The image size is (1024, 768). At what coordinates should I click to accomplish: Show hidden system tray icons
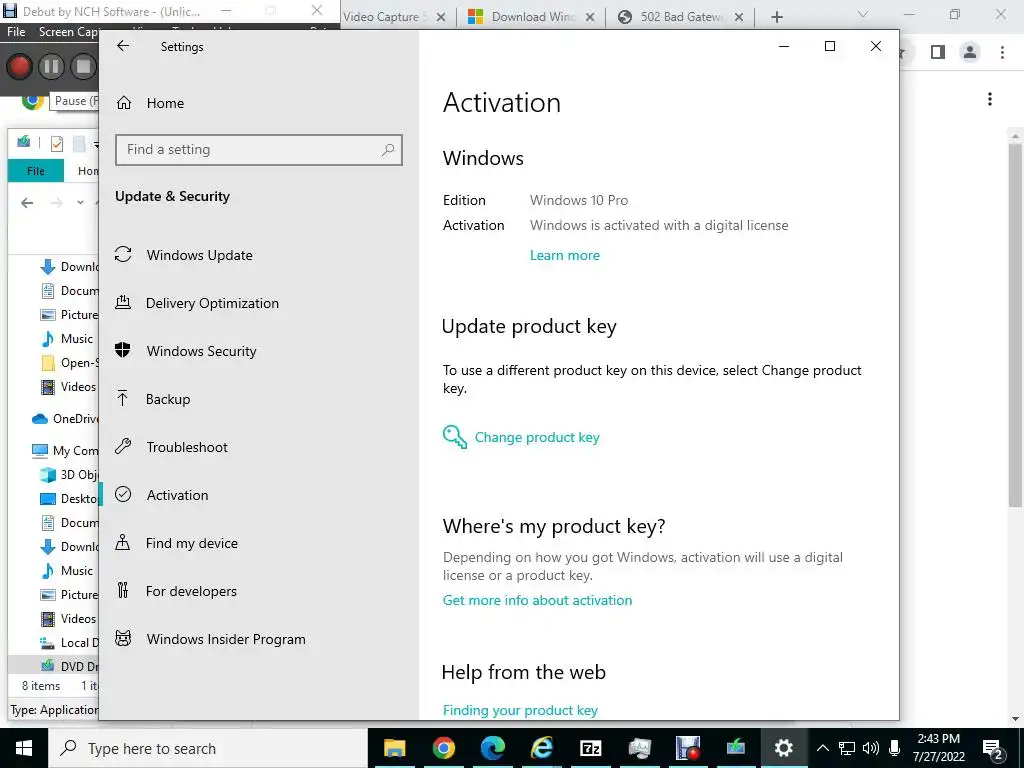pyautogui.click(x=823, y=748)
